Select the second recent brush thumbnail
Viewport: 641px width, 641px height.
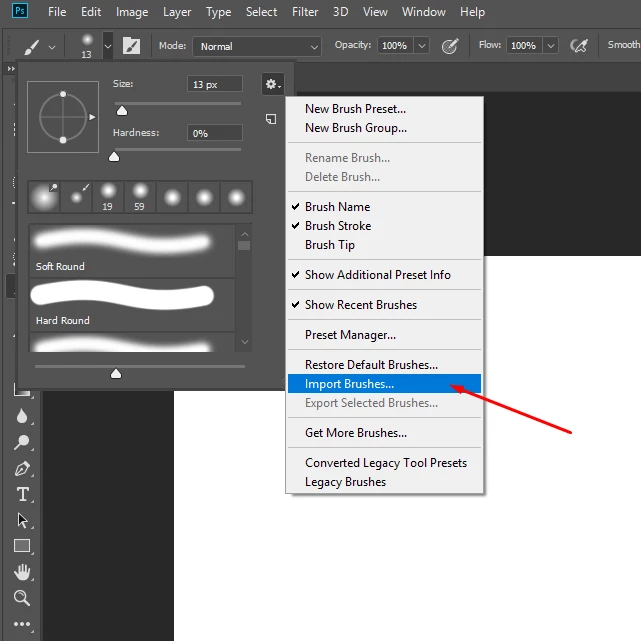point(76,197)
